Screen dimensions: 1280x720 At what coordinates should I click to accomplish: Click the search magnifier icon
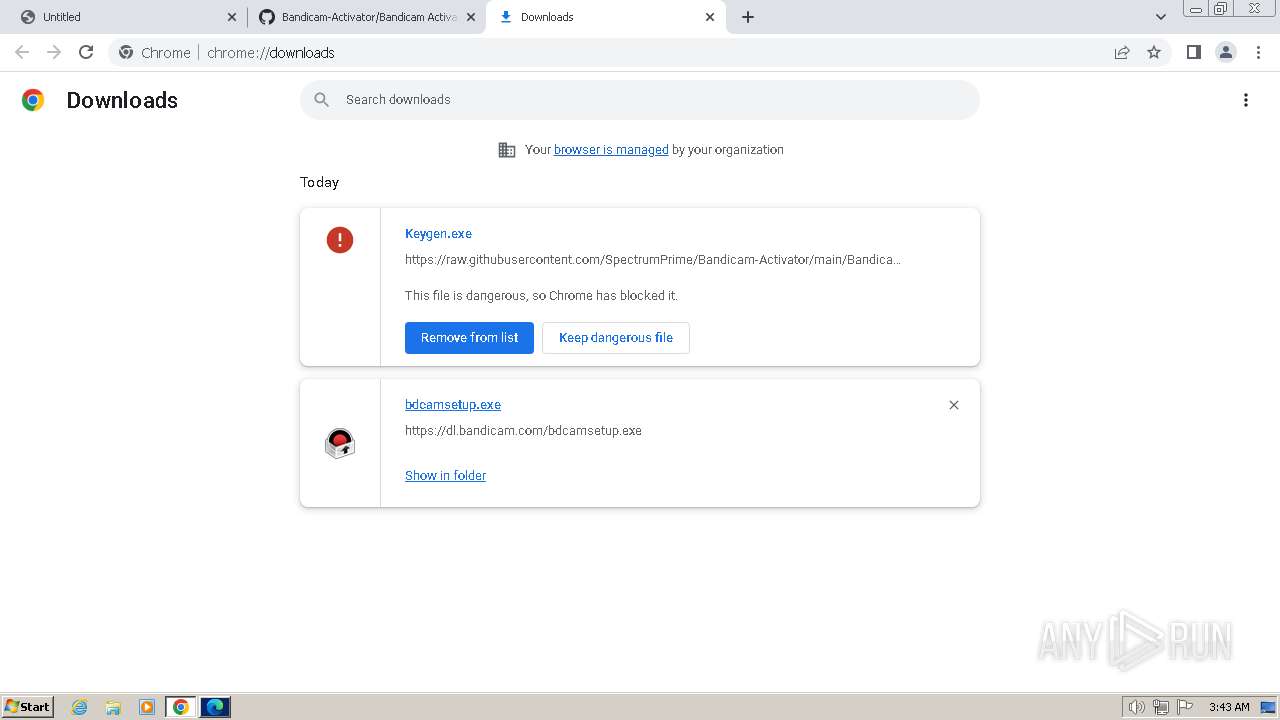point(321,100)
